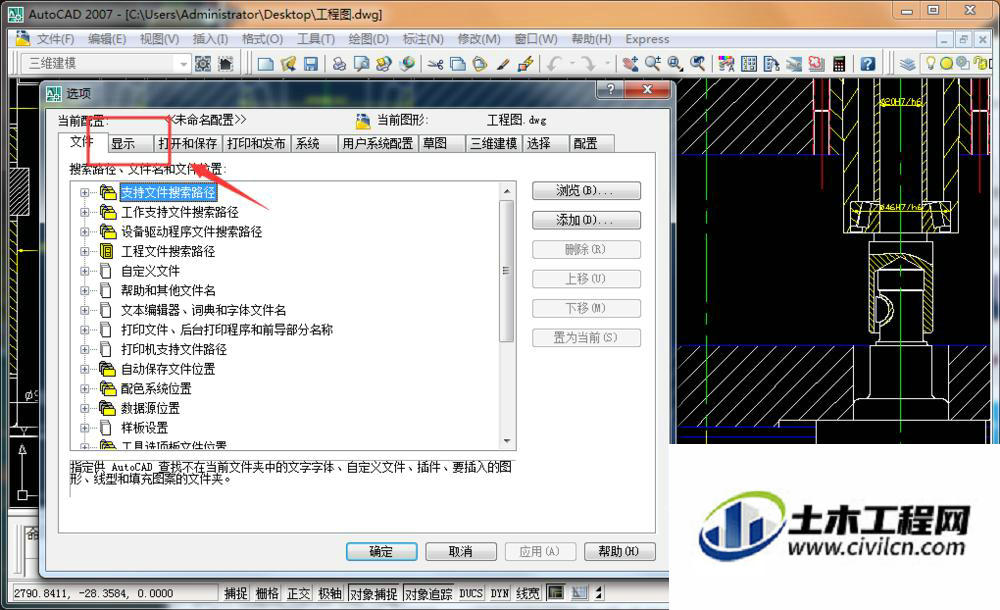Click the Plot Preview icon
The height and width of the screenshot is (610, 1000).
362,63
